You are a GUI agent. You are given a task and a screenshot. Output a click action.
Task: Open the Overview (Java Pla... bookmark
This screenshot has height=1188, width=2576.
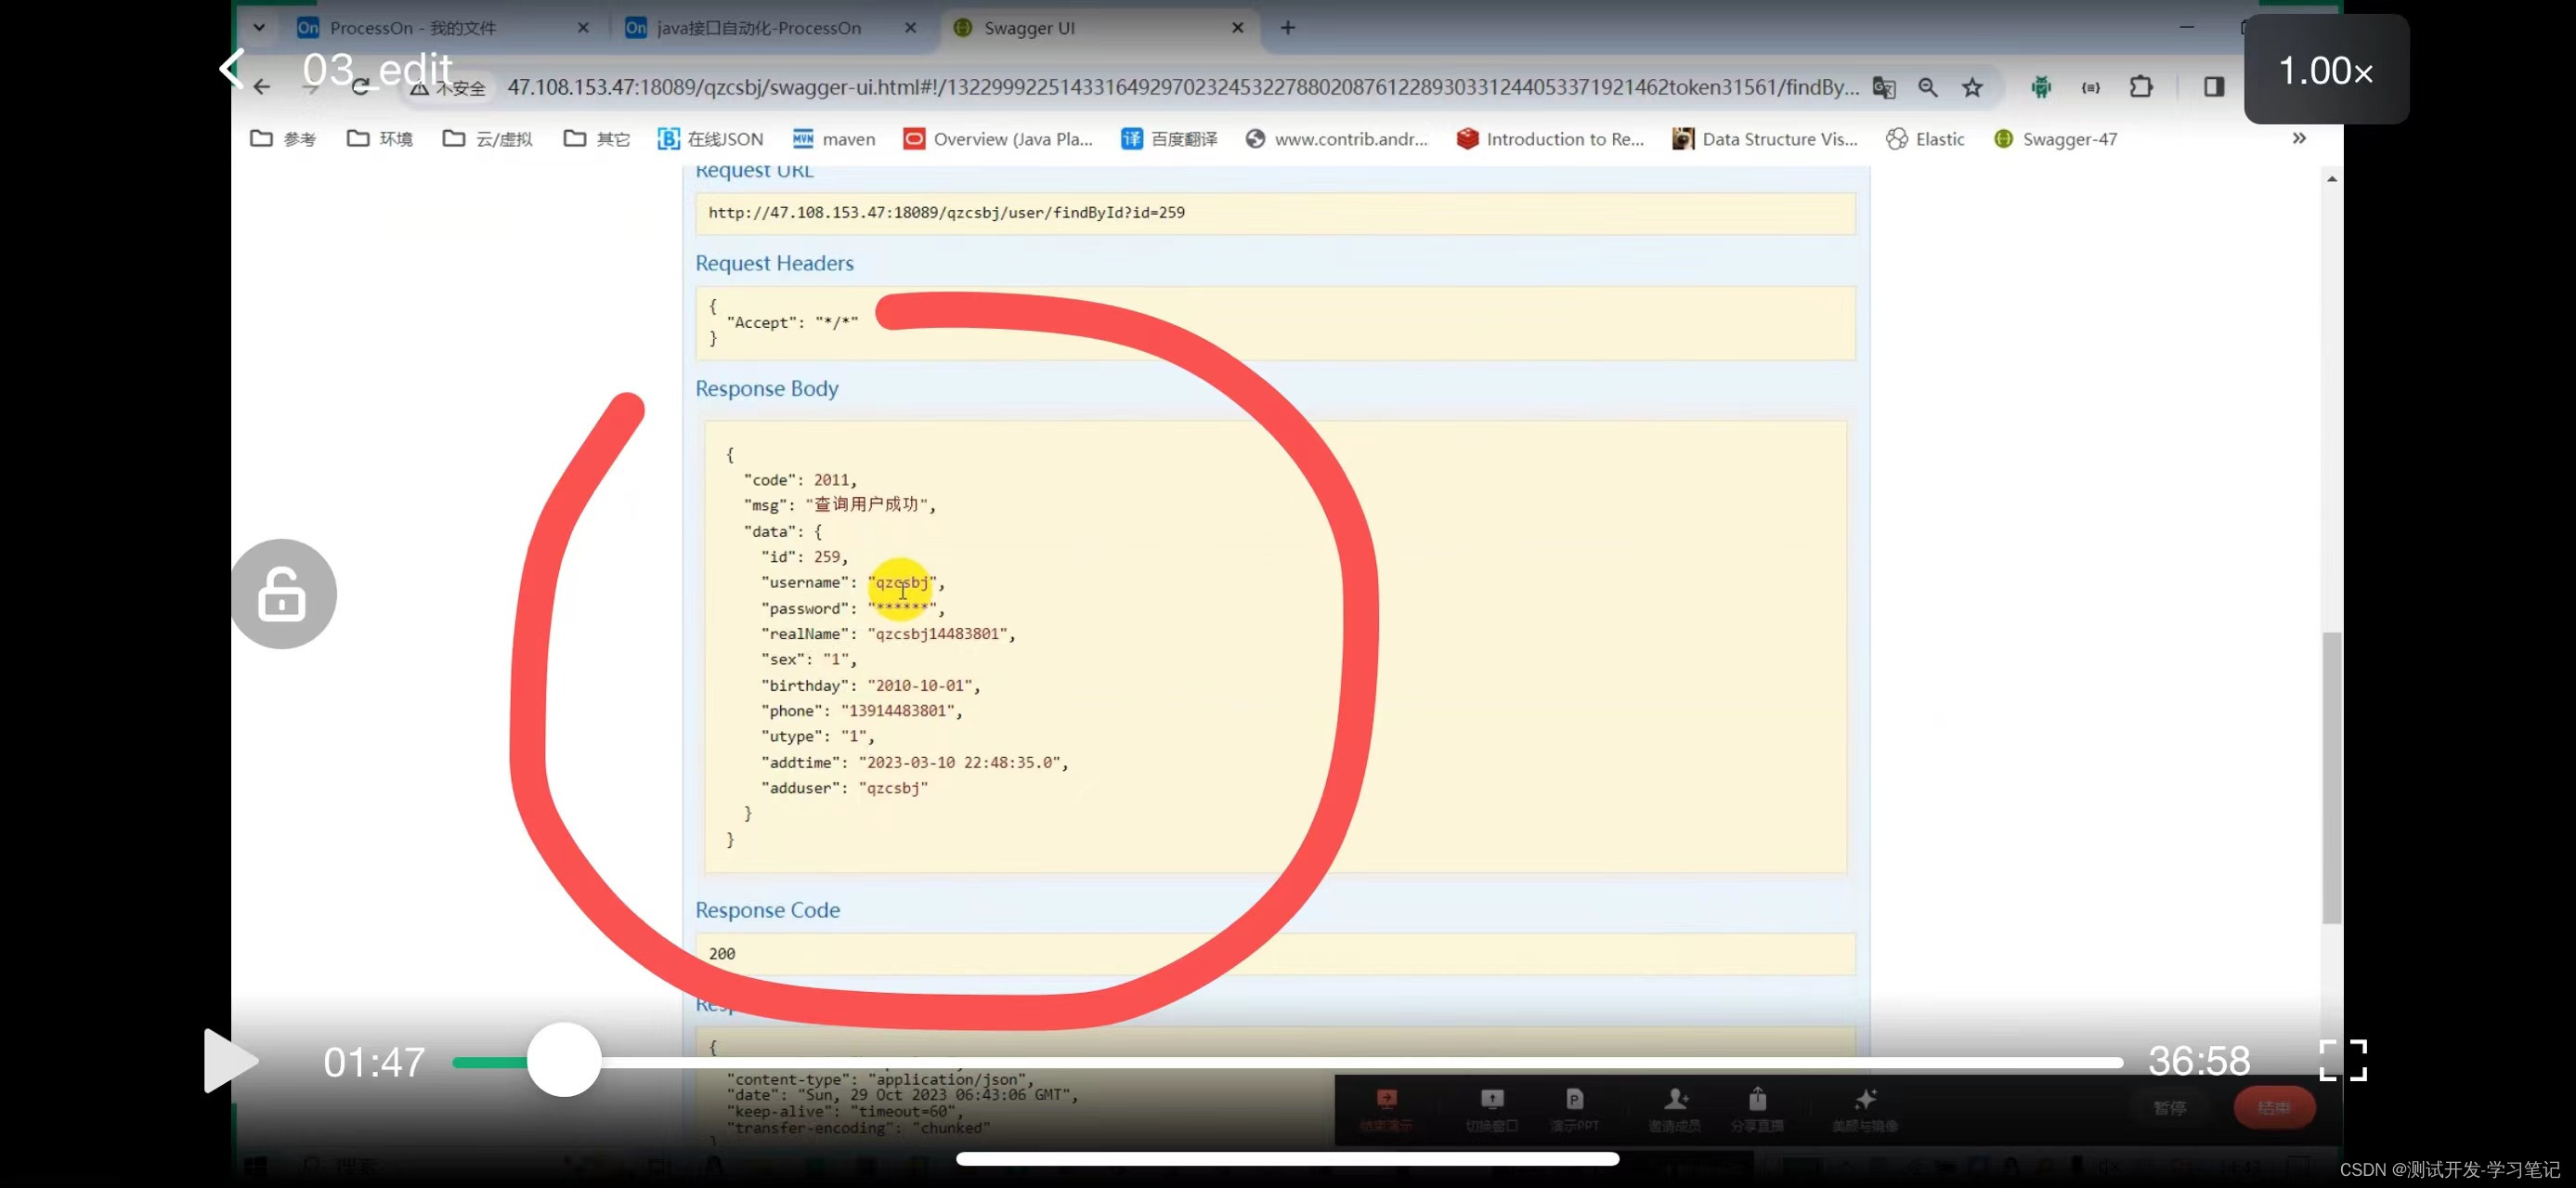[998, 139]
